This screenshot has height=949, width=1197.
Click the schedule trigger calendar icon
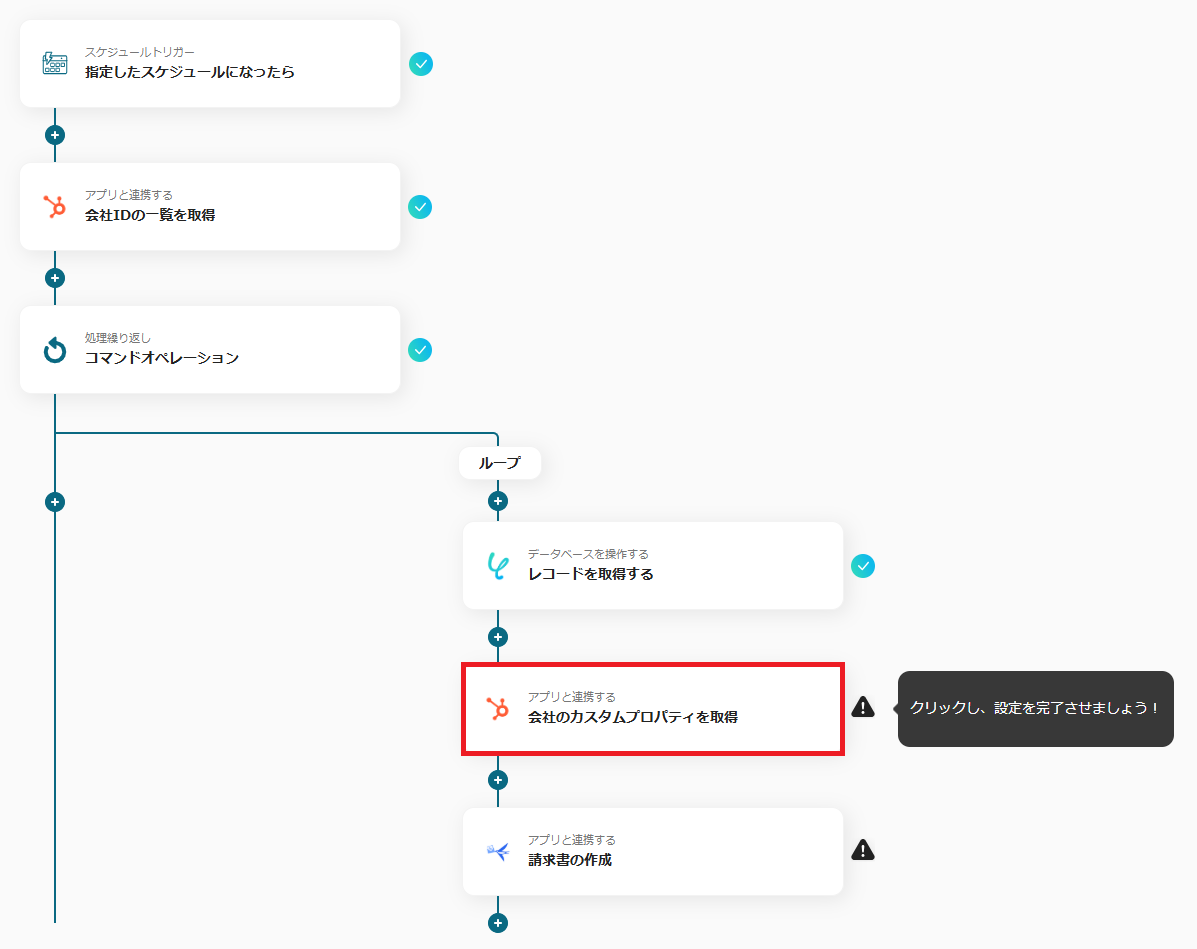point(55,63)
